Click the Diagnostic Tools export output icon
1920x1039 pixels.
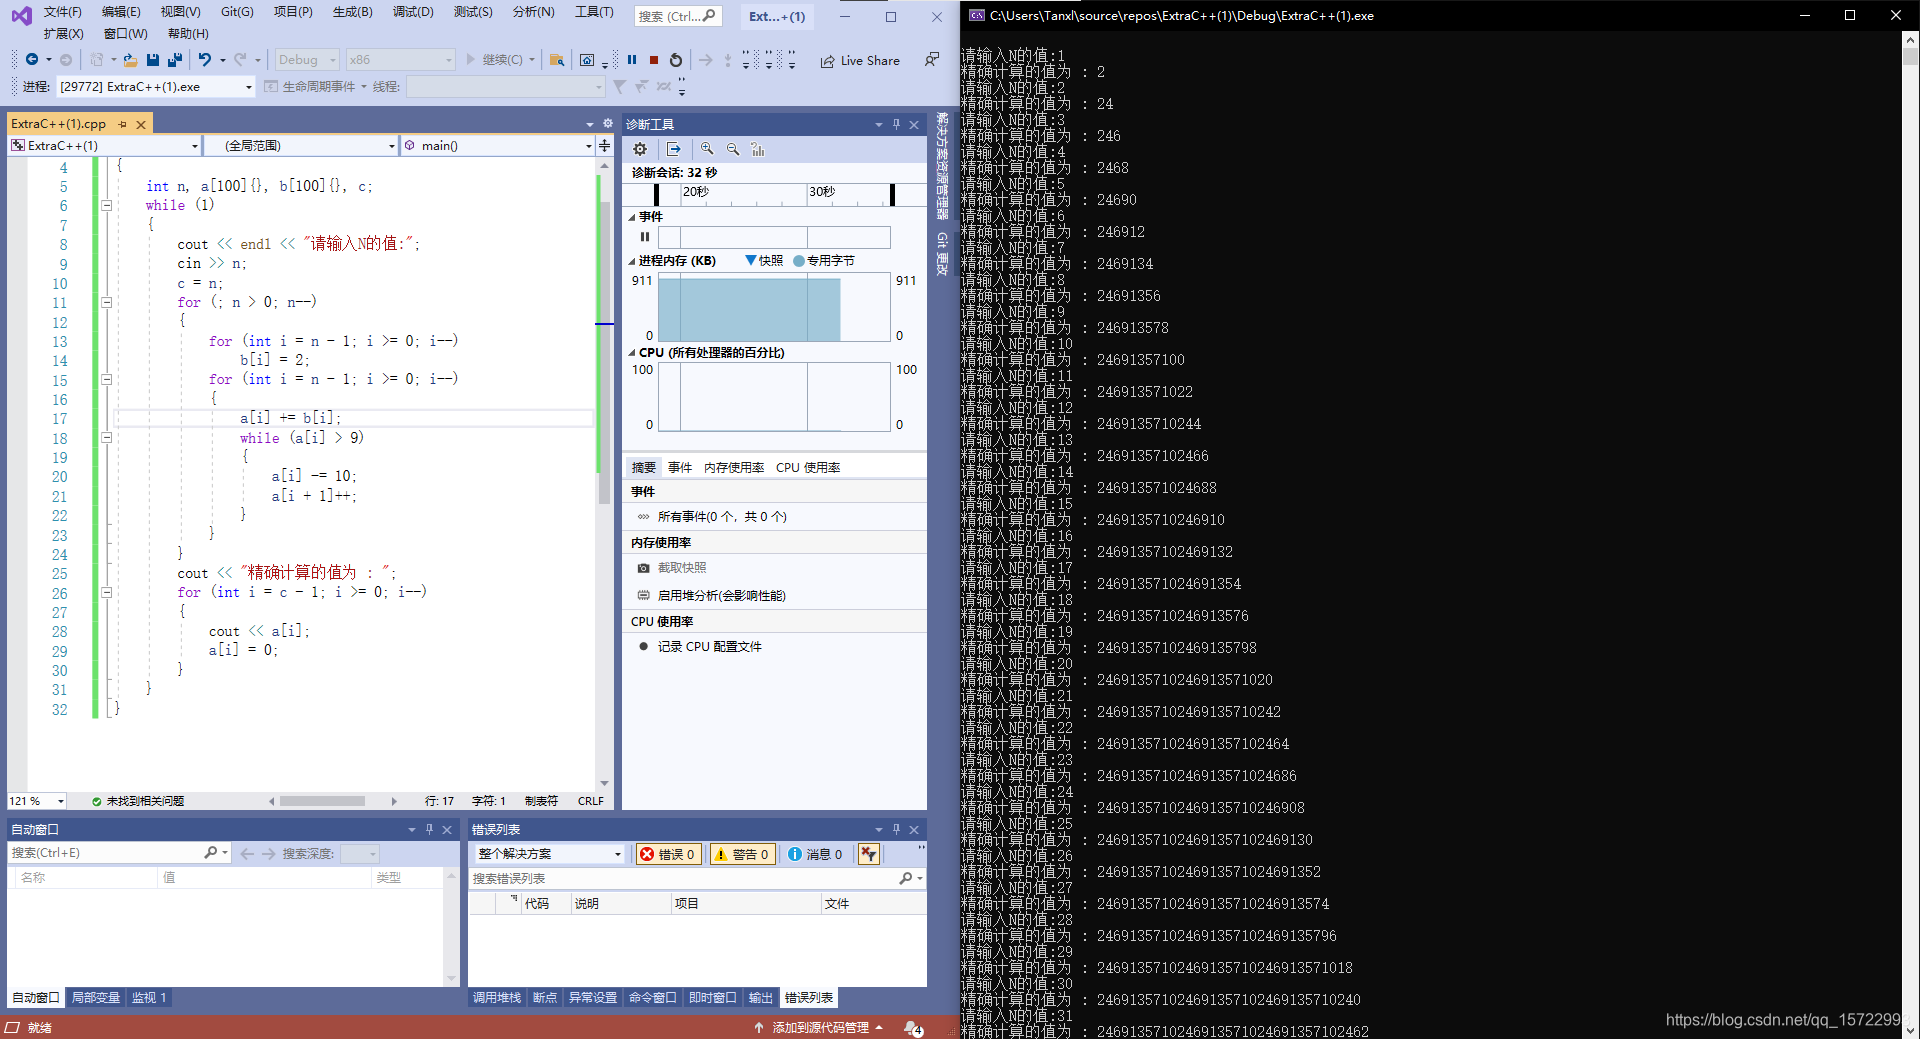tap(674, 149)
